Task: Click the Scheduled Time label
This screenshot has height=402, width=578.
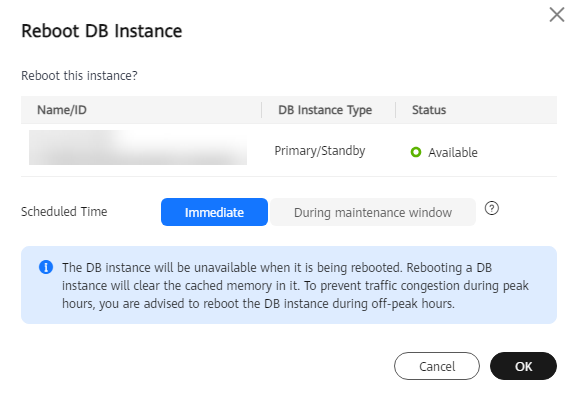Action: (x=64, y=212)
